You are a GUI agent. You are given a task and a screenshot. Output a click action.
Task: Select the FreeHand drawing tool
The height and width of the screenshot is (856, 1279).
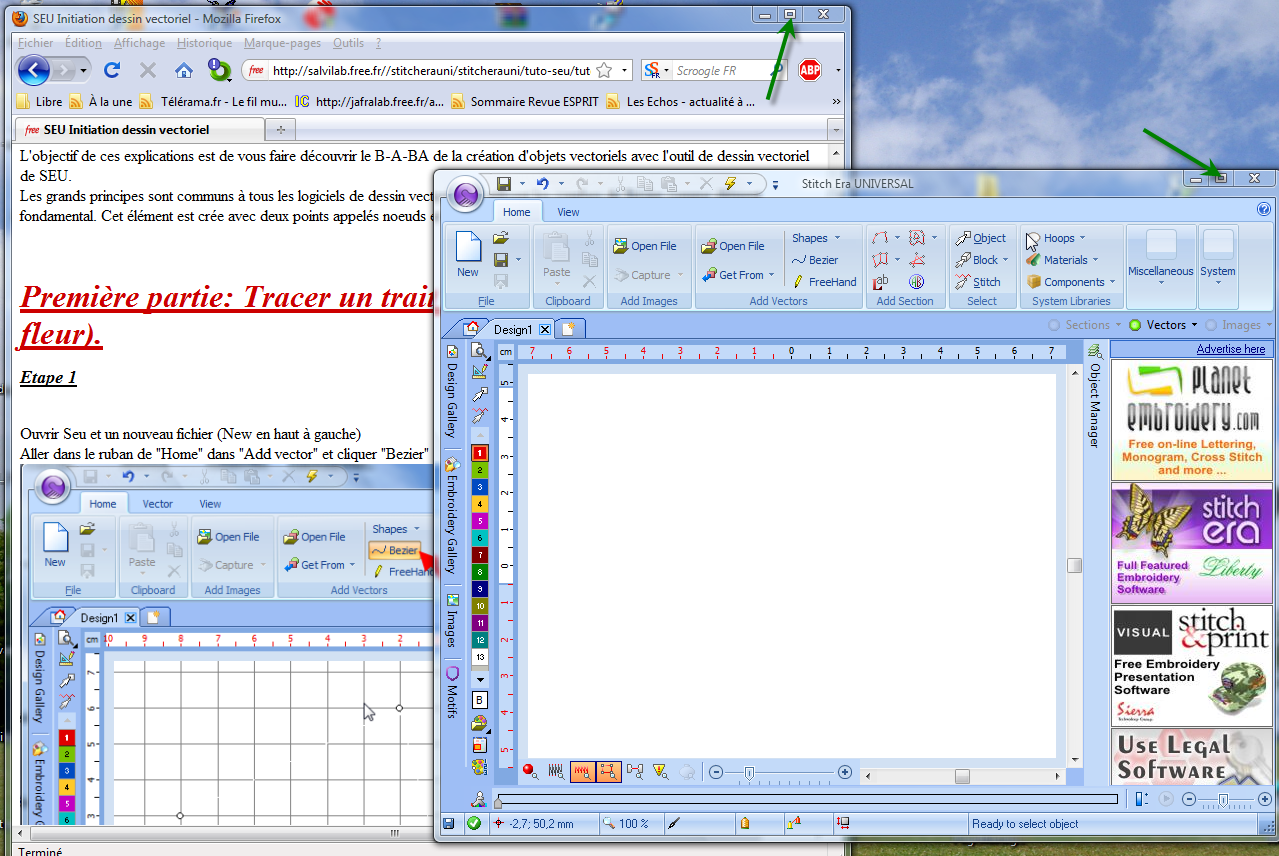tap(823, 282)
